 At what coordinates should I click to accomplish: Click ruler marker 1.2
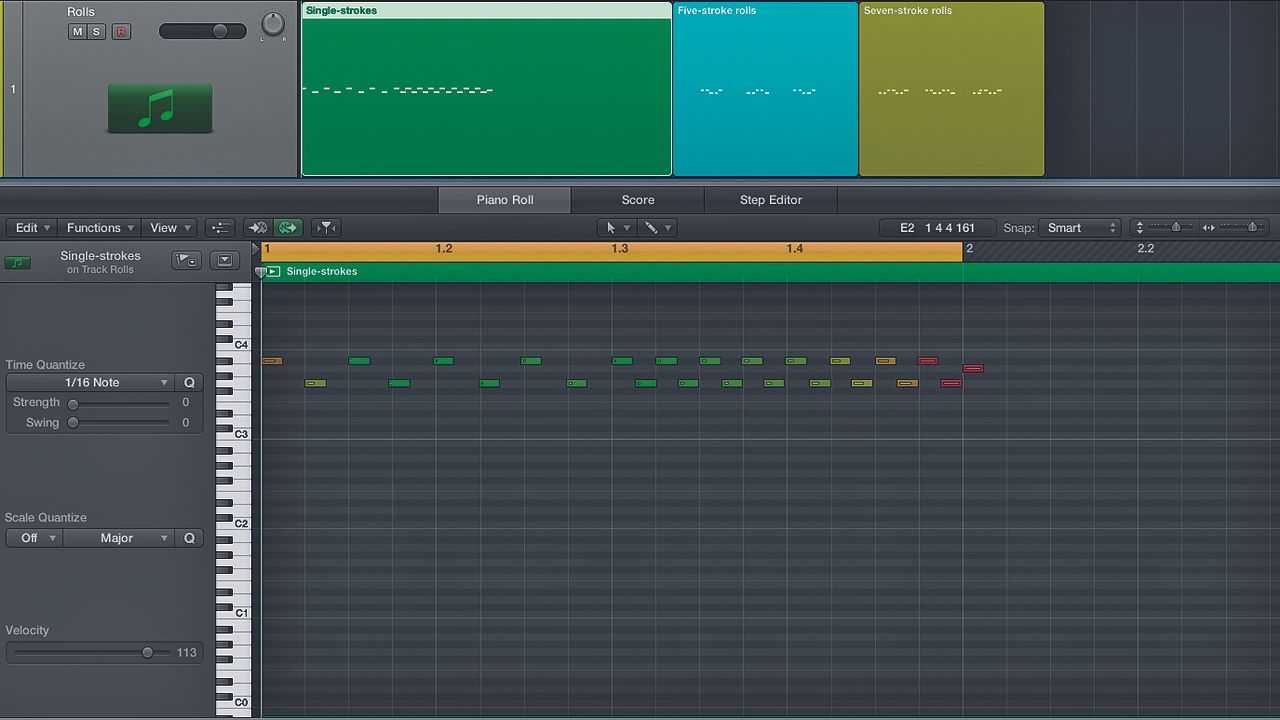pos(444,249)
